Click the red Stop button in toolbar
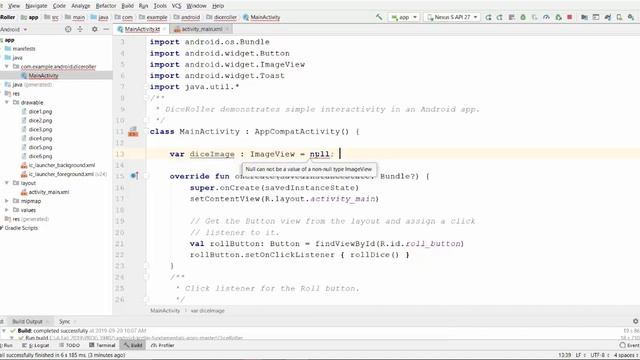 570,17
